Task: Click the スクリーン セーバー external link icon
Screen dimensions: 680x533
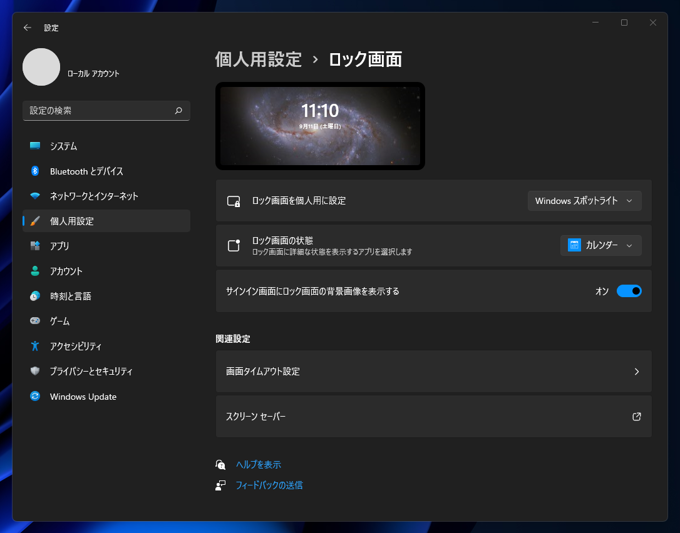Action: (637, 417)
